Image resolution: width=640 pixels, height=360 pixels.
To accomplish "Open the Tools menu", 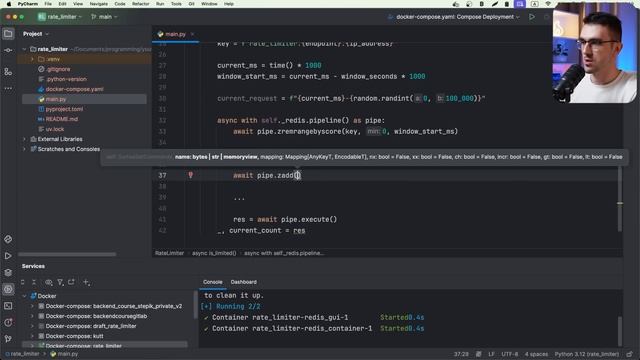I will click(x=176, y=4).
